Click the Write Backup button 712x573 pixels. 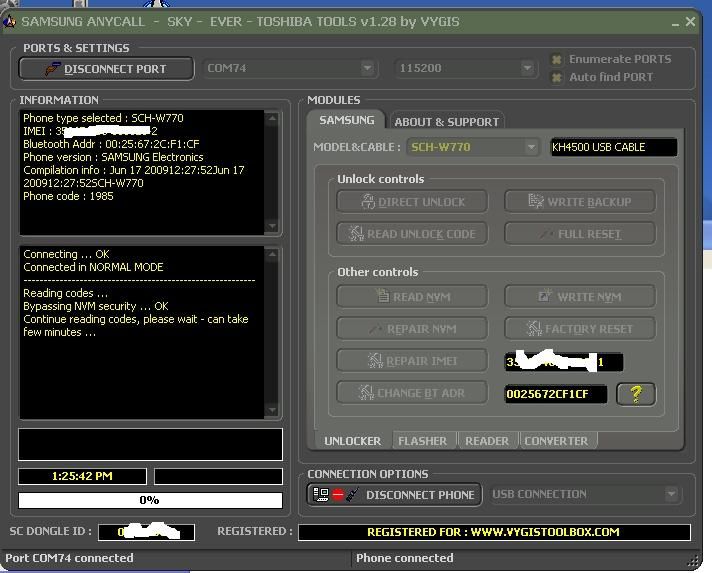coord(580,202)
